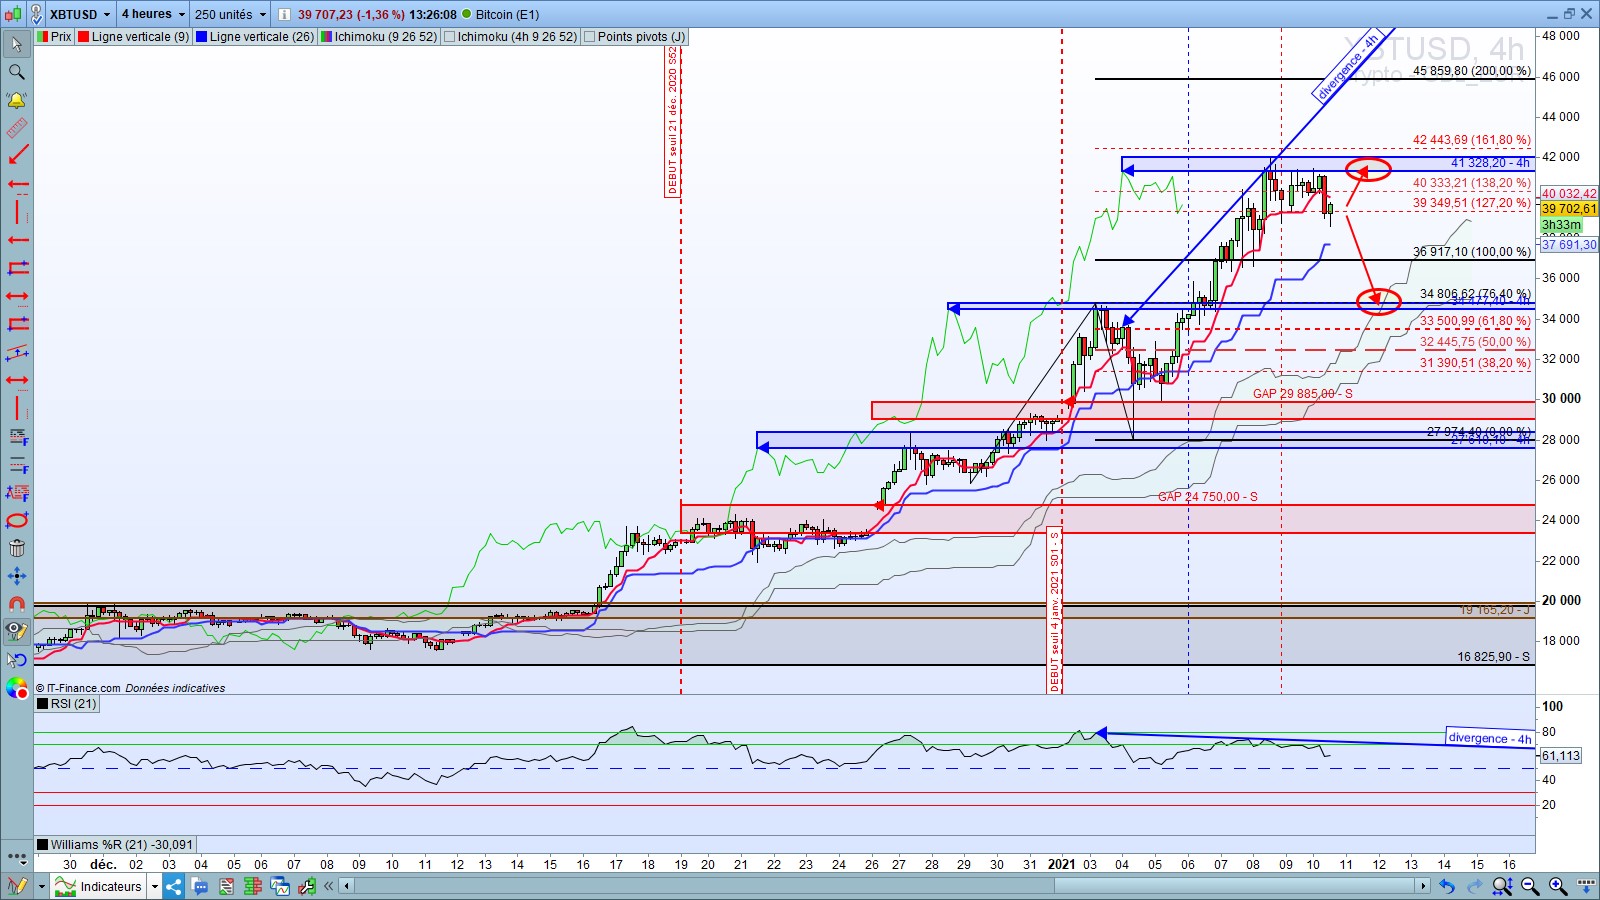Click the trash bin delete-objects icon
The image size is (1600, 900).
point(17,548)
